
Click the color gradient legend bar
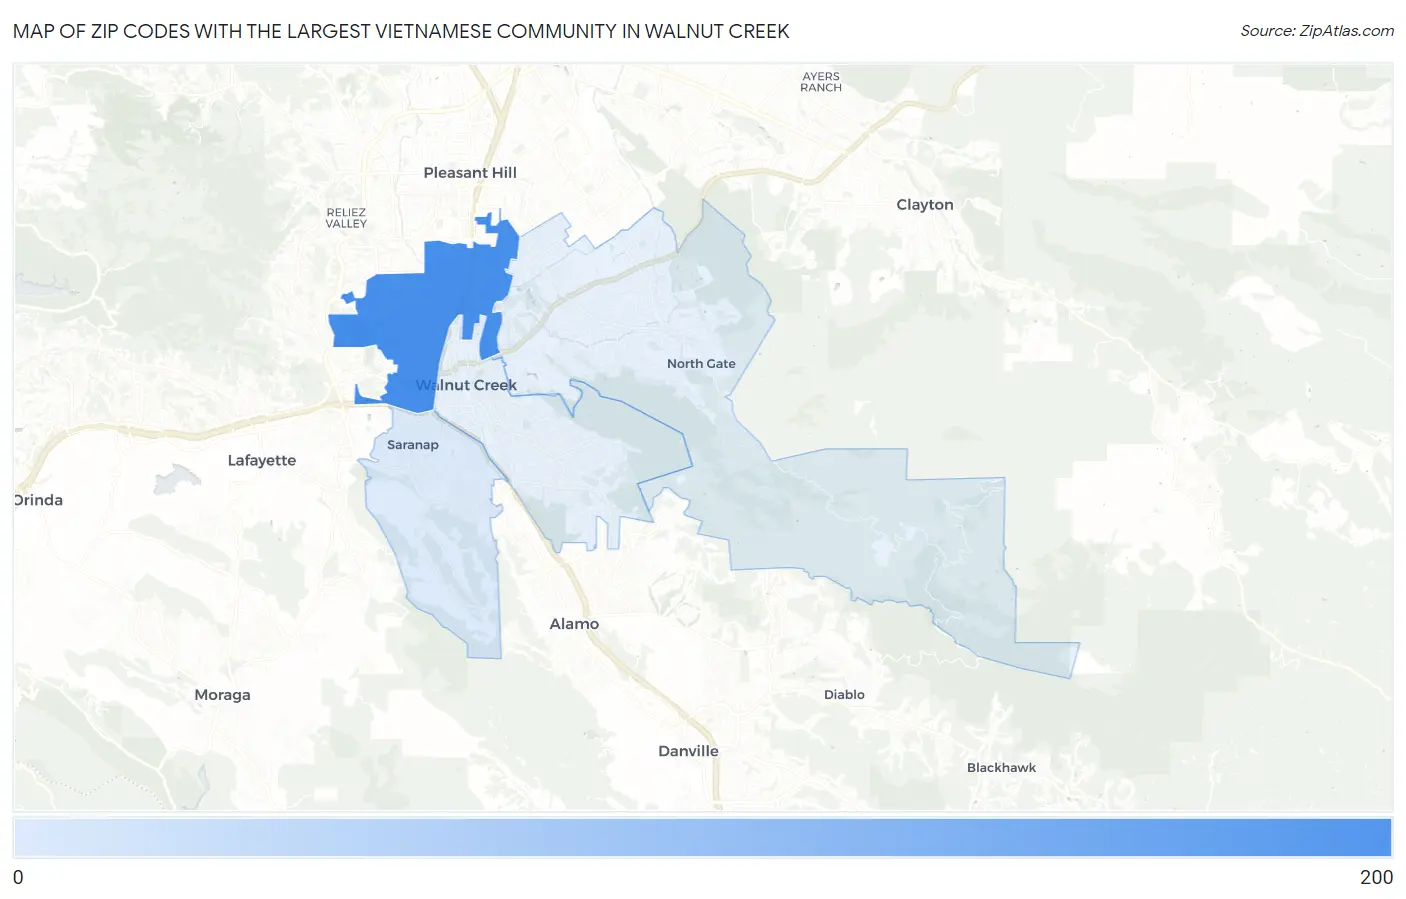click(x=702, y=838)
